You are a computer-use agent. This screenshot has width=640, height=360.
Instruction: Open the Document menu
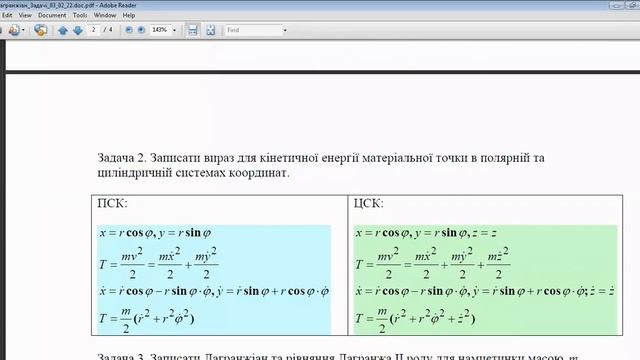tap(52, 15)
